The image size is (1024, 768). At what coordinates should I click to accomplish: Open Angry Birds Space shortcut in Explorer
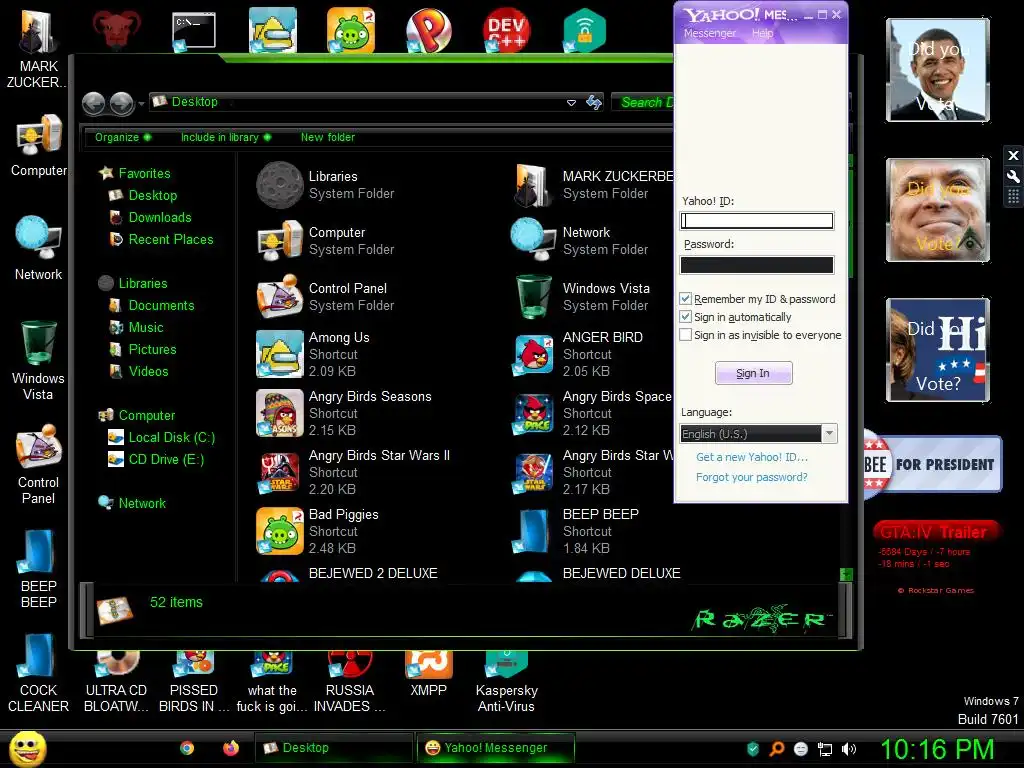592,413
